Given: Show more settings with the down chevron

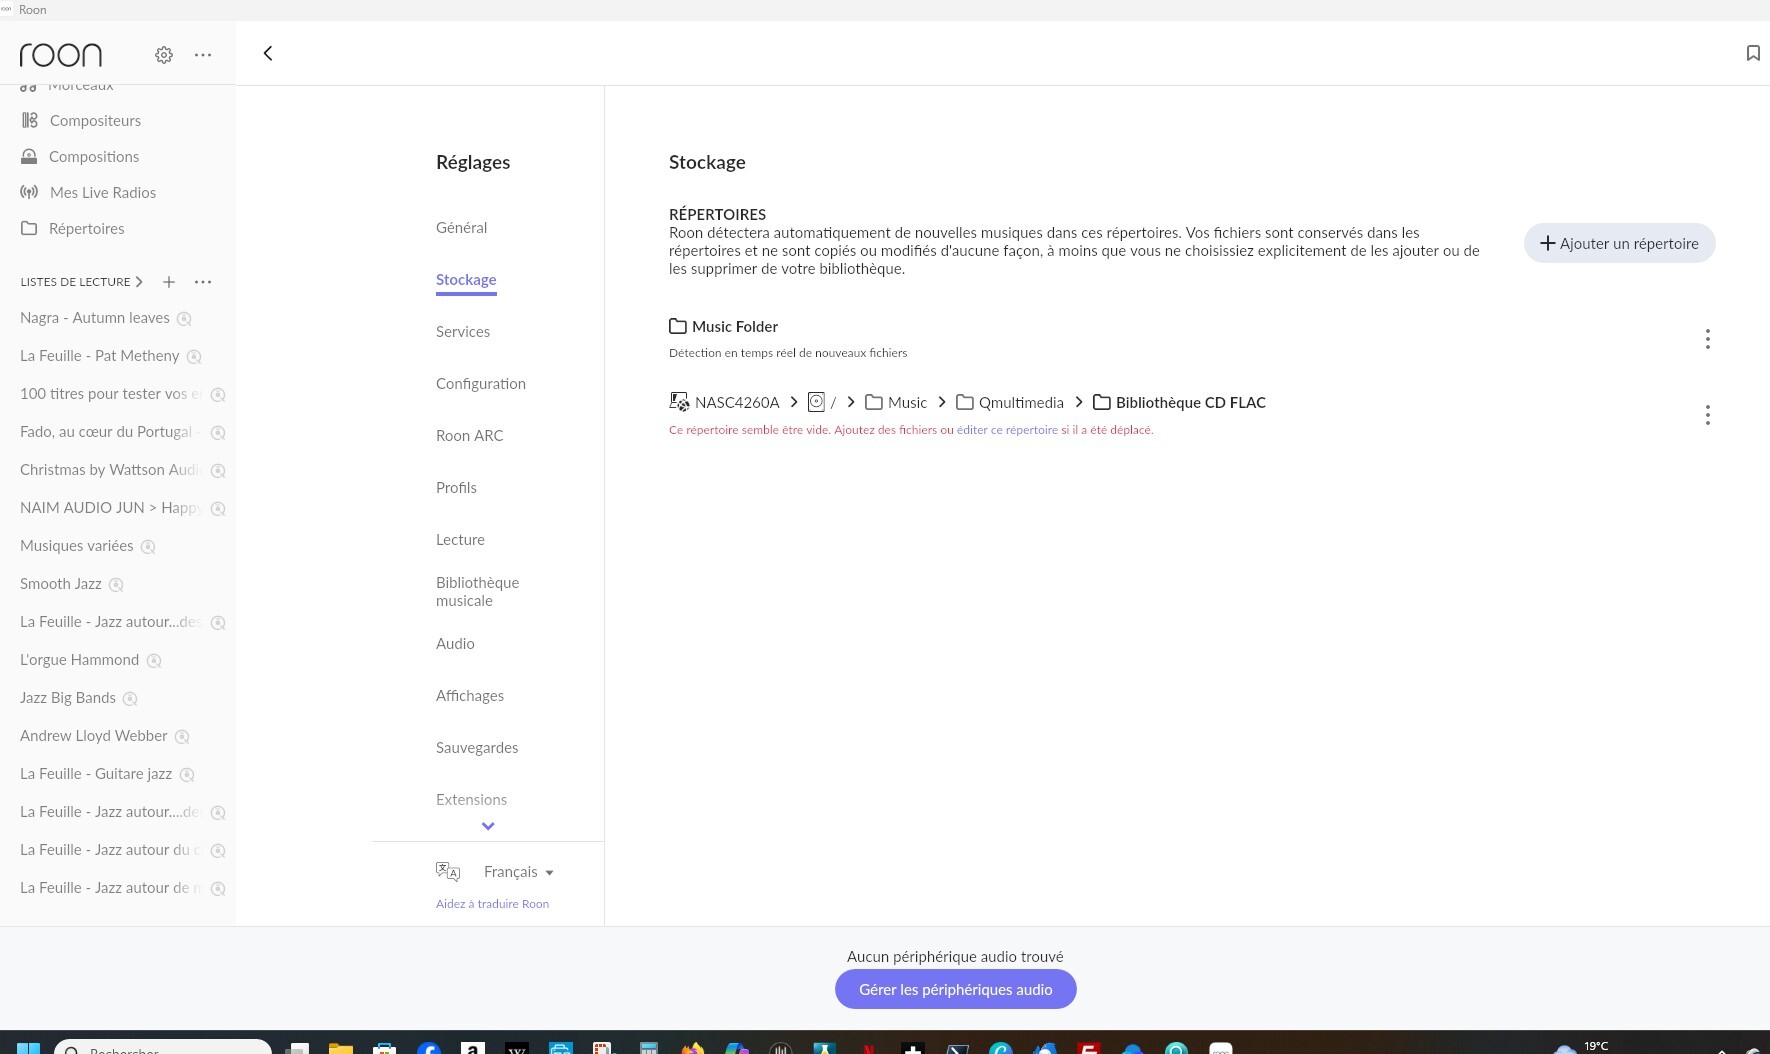Looking at the screenshot, I should tap(488, 826).
